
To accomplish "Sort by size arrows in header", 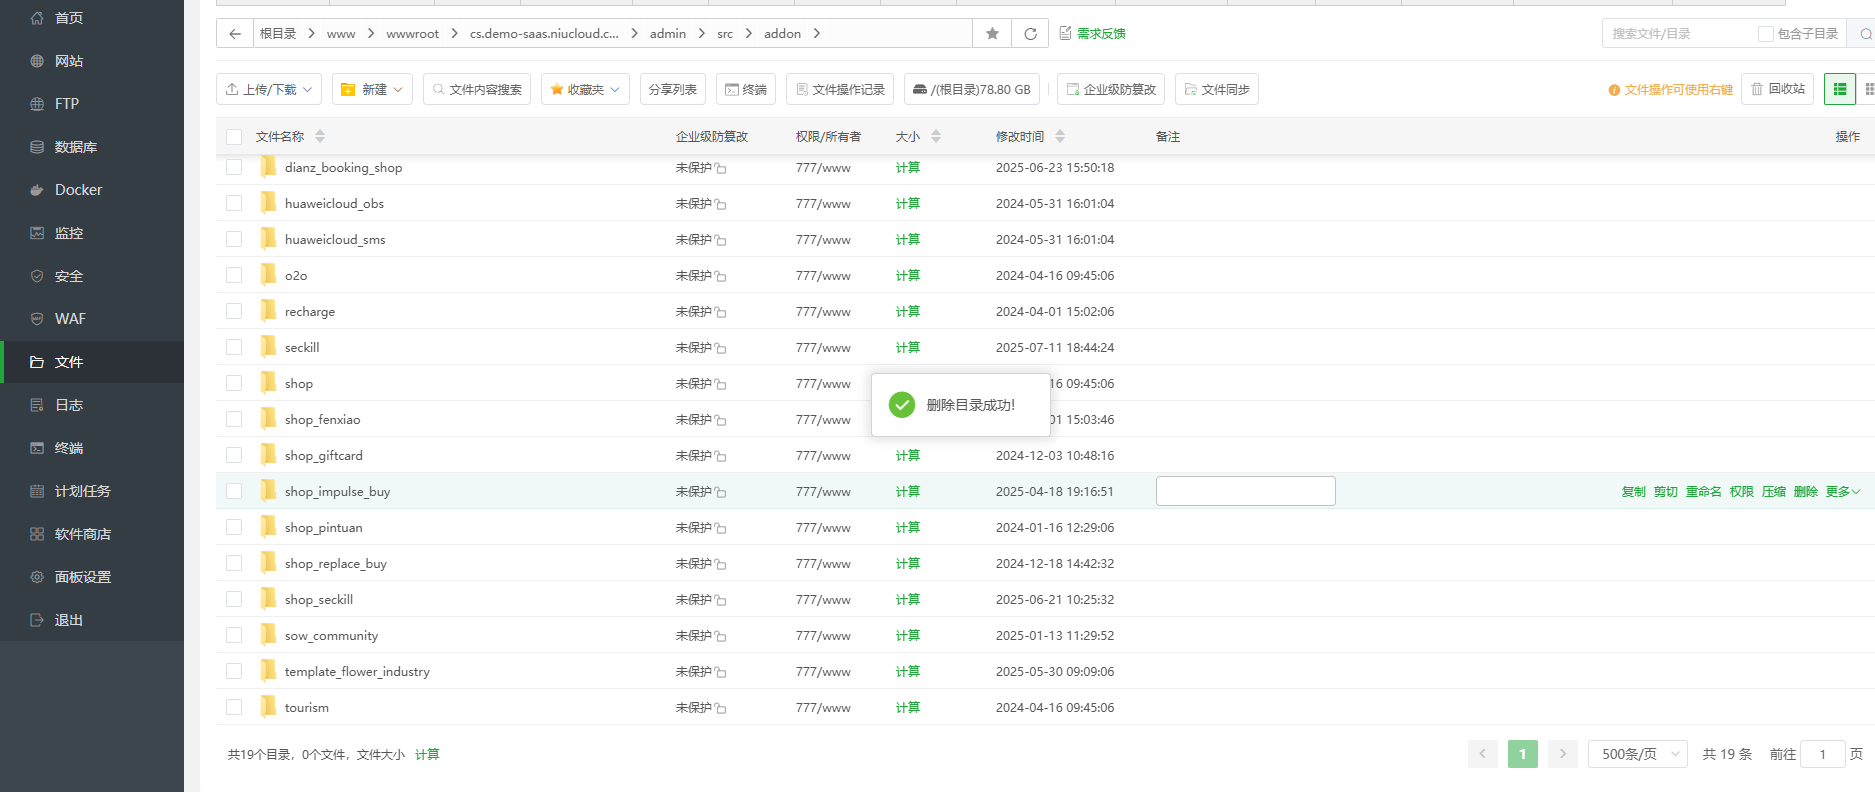I will click(936, 136).
